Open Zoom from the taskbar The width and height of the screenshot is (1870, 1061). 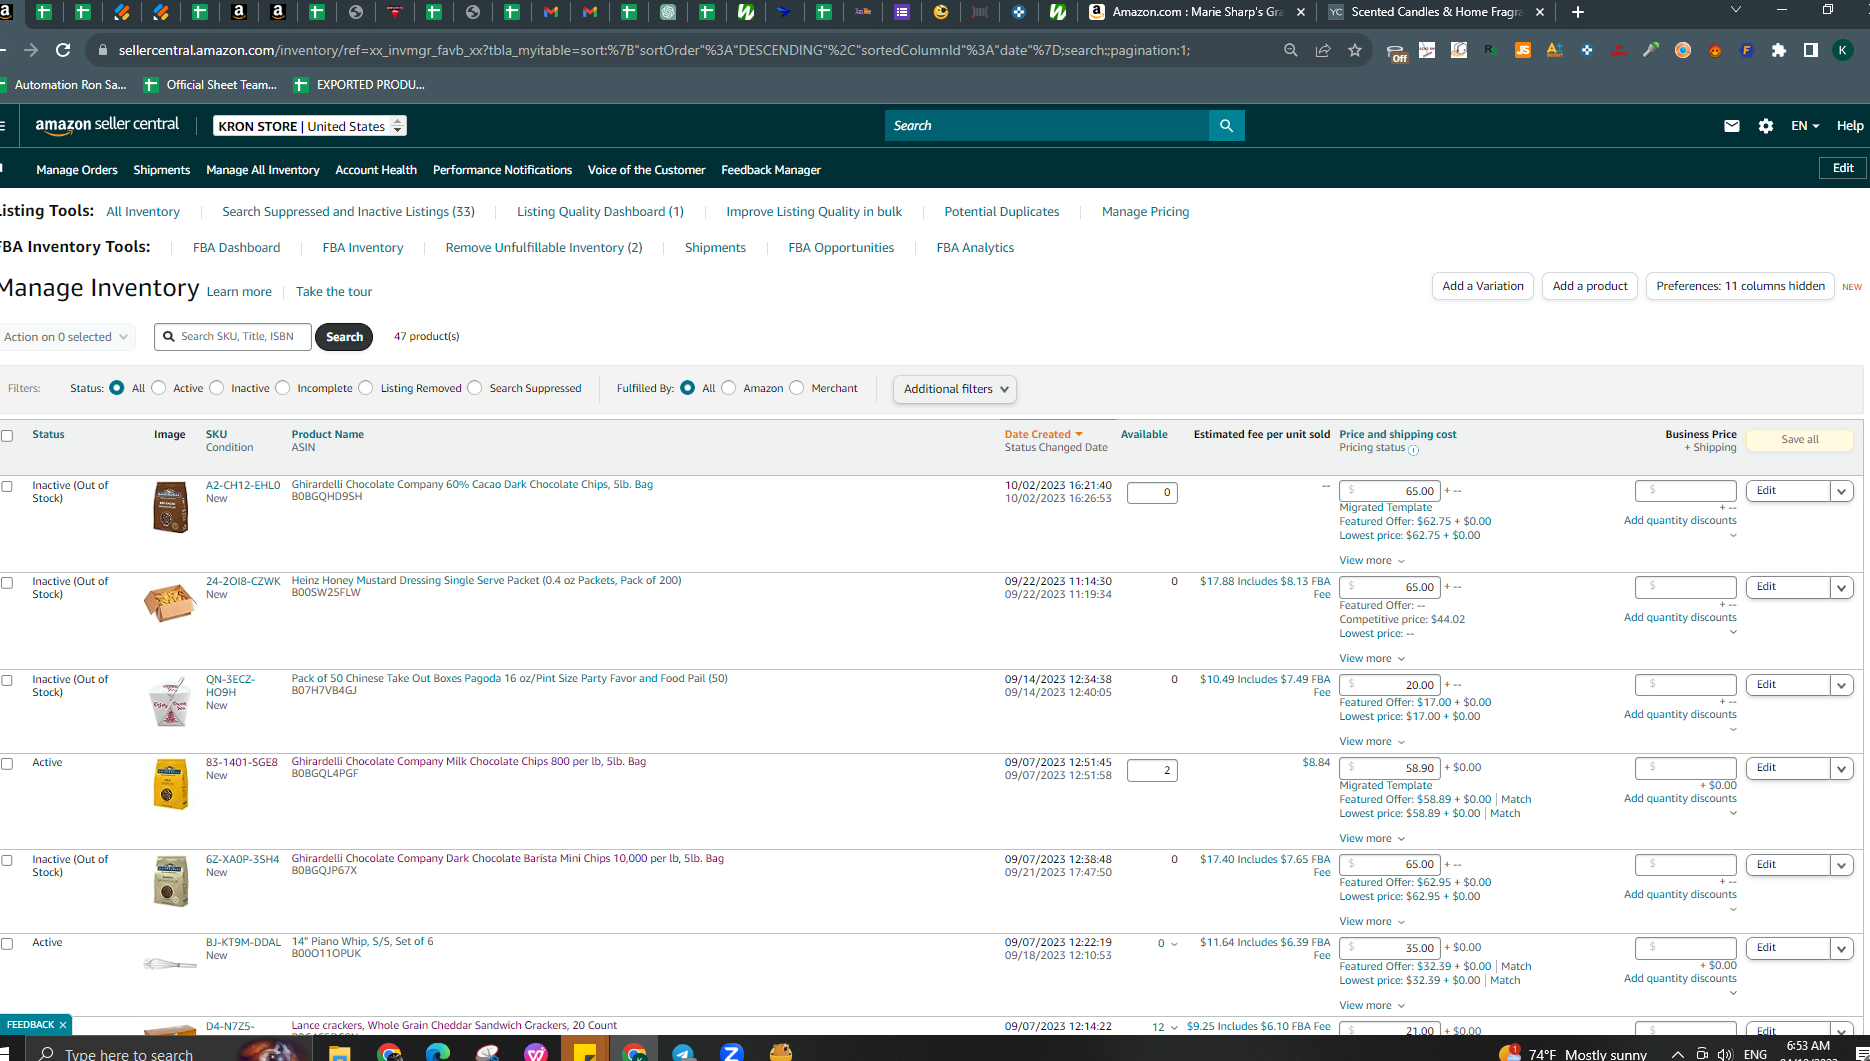coord(732,1051)
